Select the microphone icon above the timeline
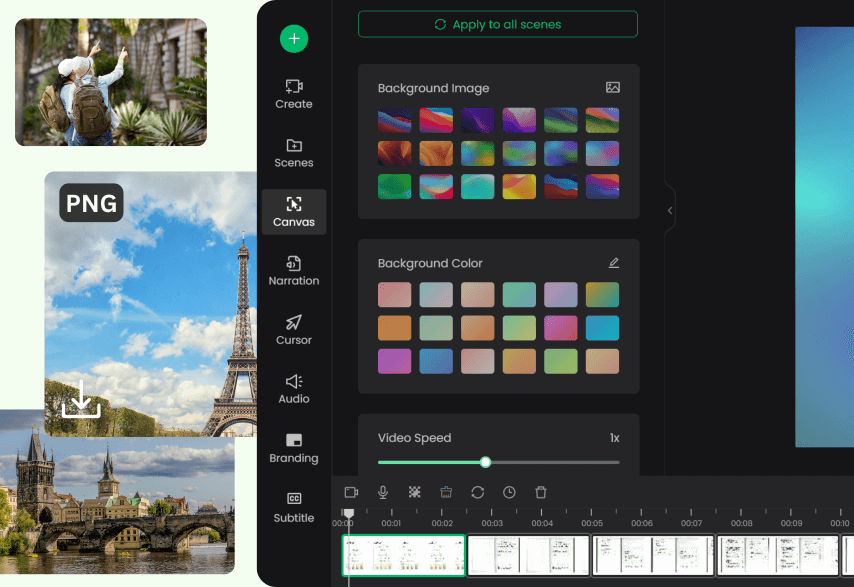854x587 pixels. [382, 492]
